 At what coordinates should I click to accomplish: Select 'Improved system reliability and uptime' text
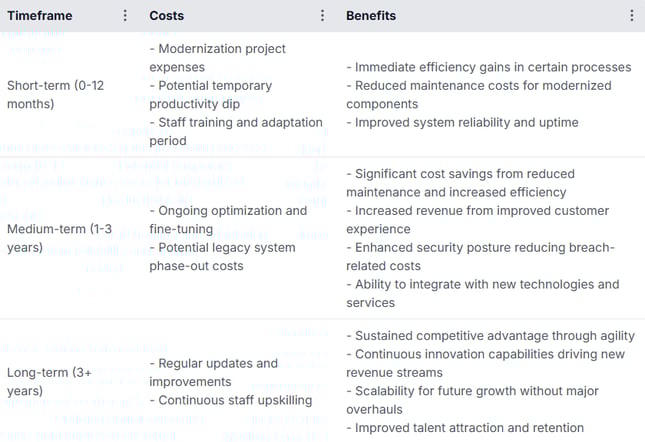462,122
